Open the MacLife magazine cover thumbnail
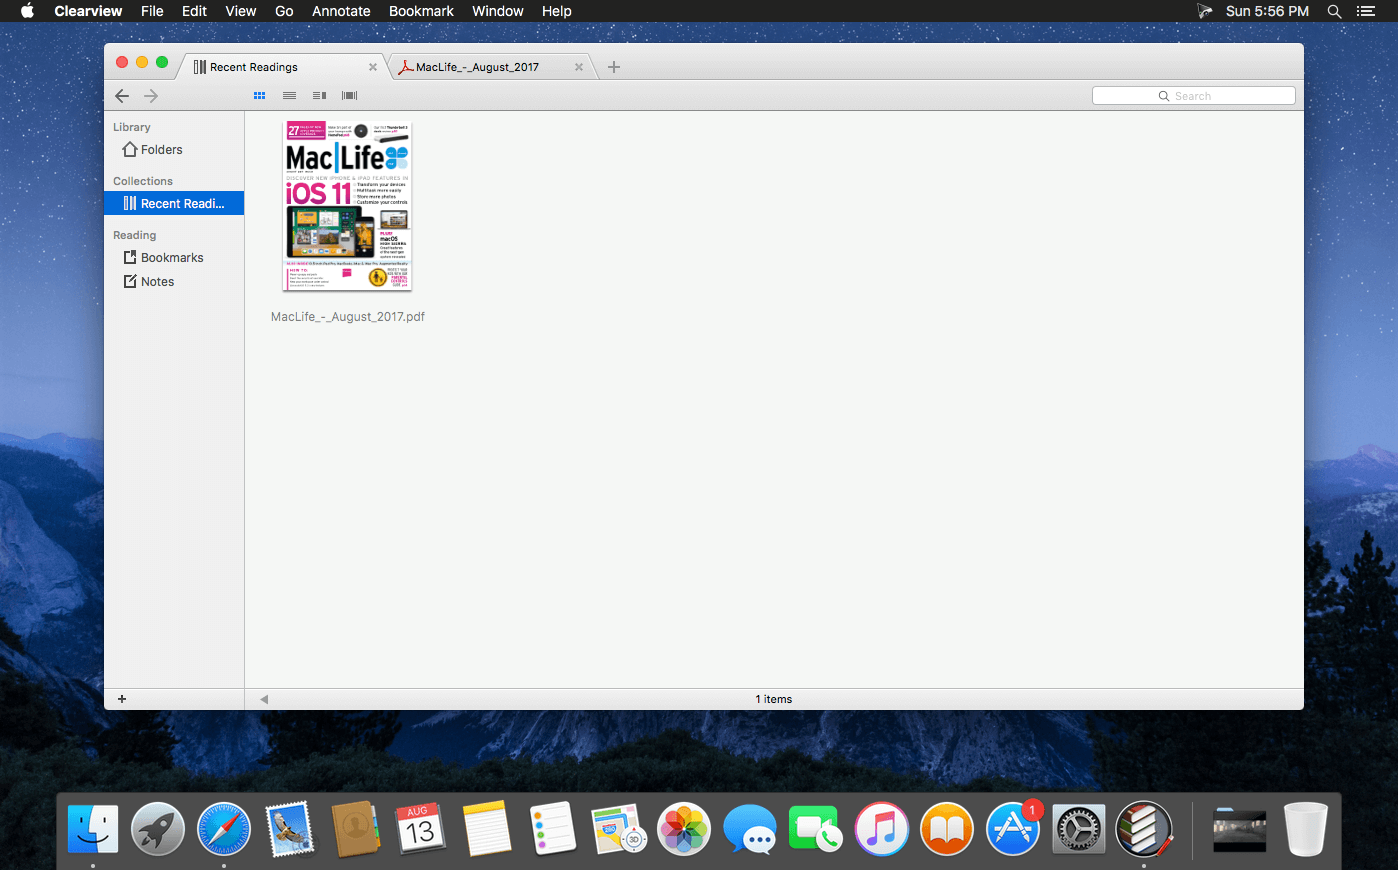The image size is (1398, 870). (348, 207)
